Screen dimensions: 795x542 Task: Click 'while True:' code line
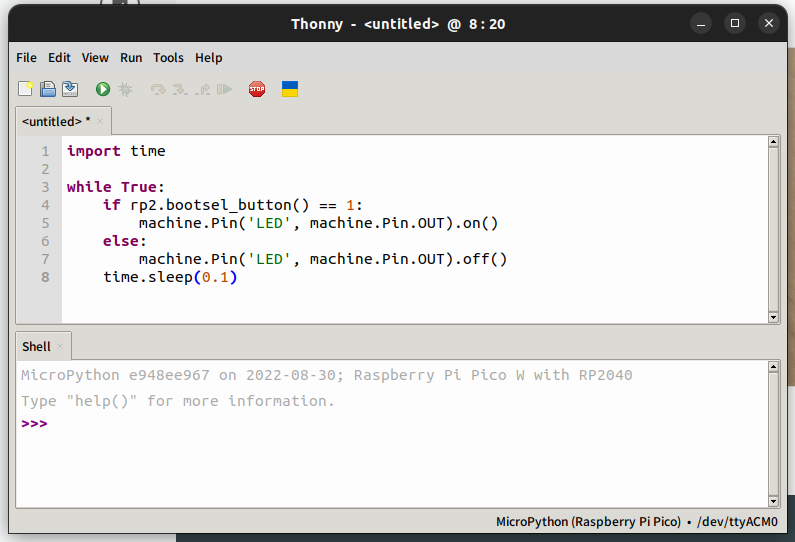pos(116,187)
